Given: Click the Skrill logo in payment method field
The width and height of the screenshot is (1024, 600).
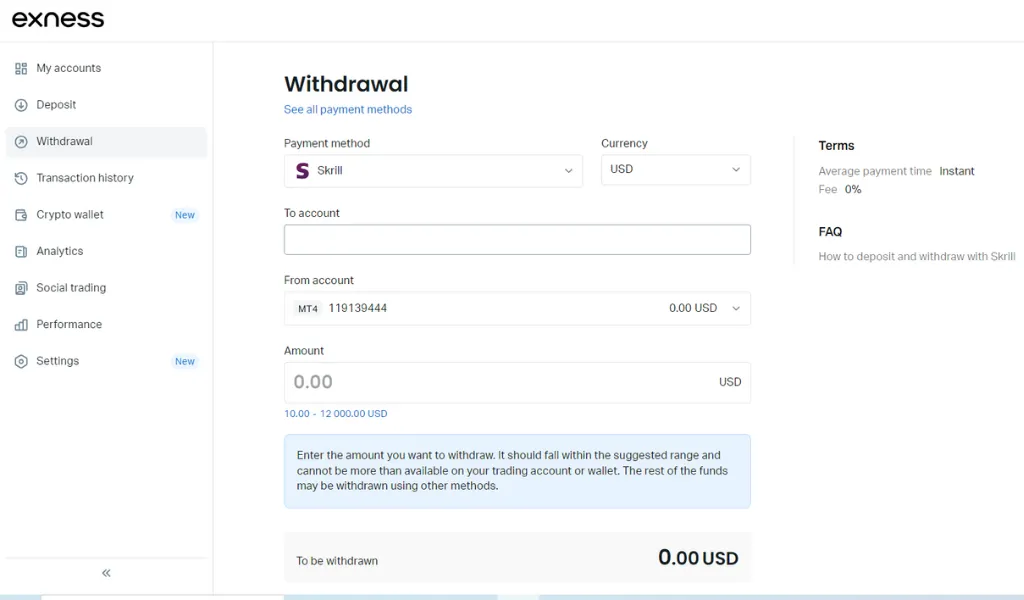Looking at the screenshot, I should click(x=302, y=170).
